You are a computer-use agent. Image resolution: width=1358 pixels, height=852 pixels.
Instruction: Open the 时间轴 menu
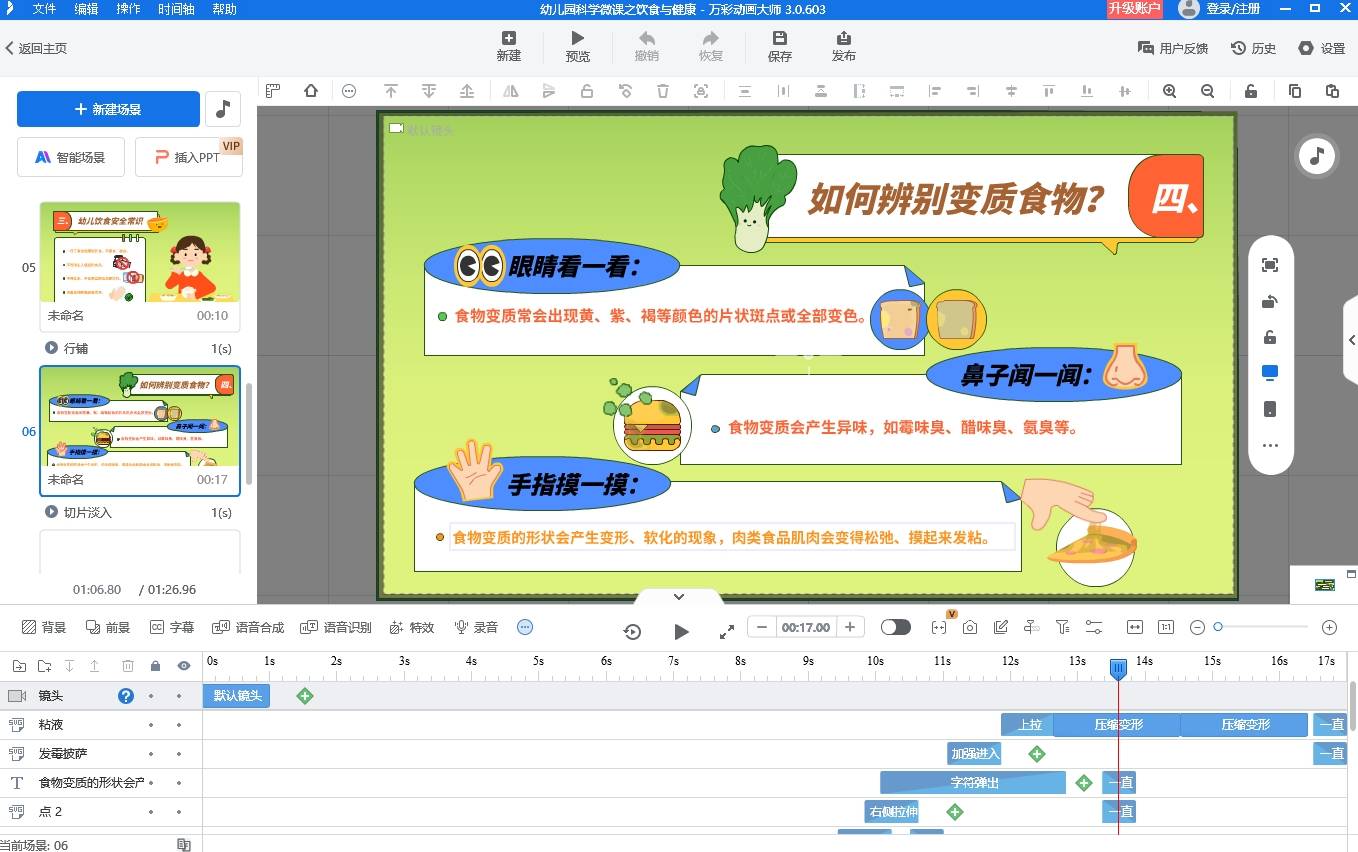point(176,9)
